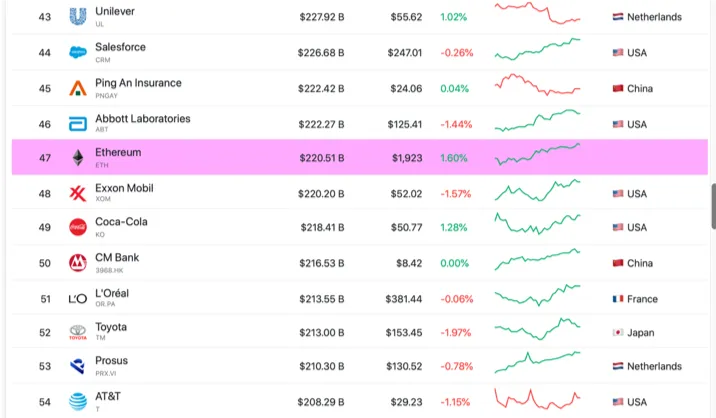This screenshot has width=716, height=418.
Task: Click the China flag in Ping An row
Action: pos(618,88)
